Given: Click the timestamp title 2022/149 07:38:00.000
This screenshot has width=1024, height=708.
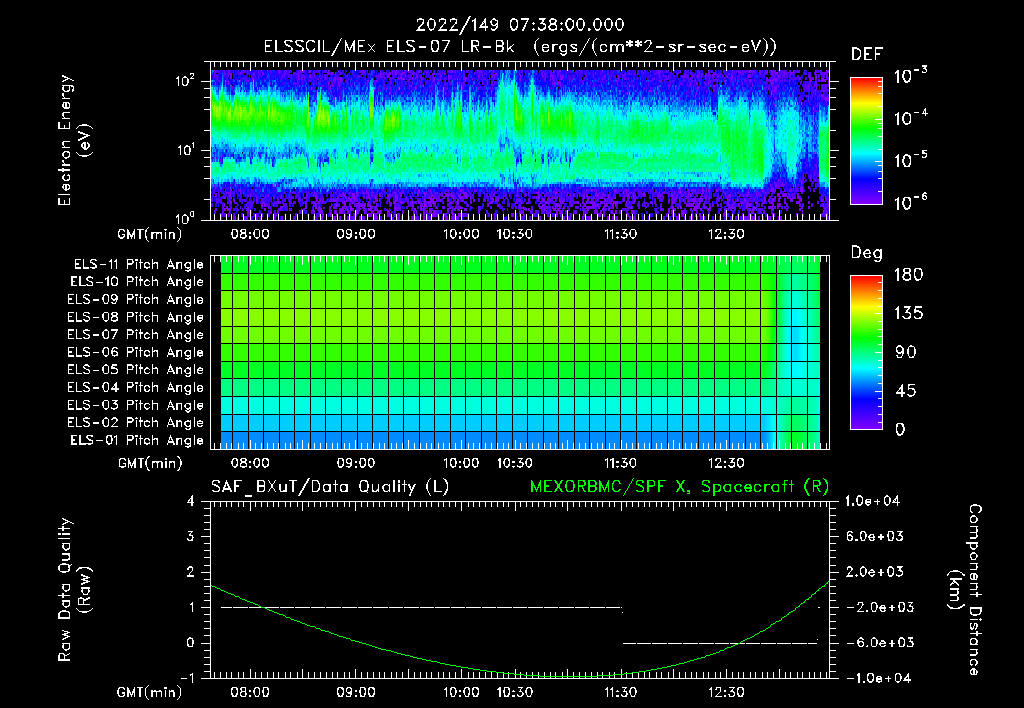Looking at the screenshot, I should click(520, 25).
